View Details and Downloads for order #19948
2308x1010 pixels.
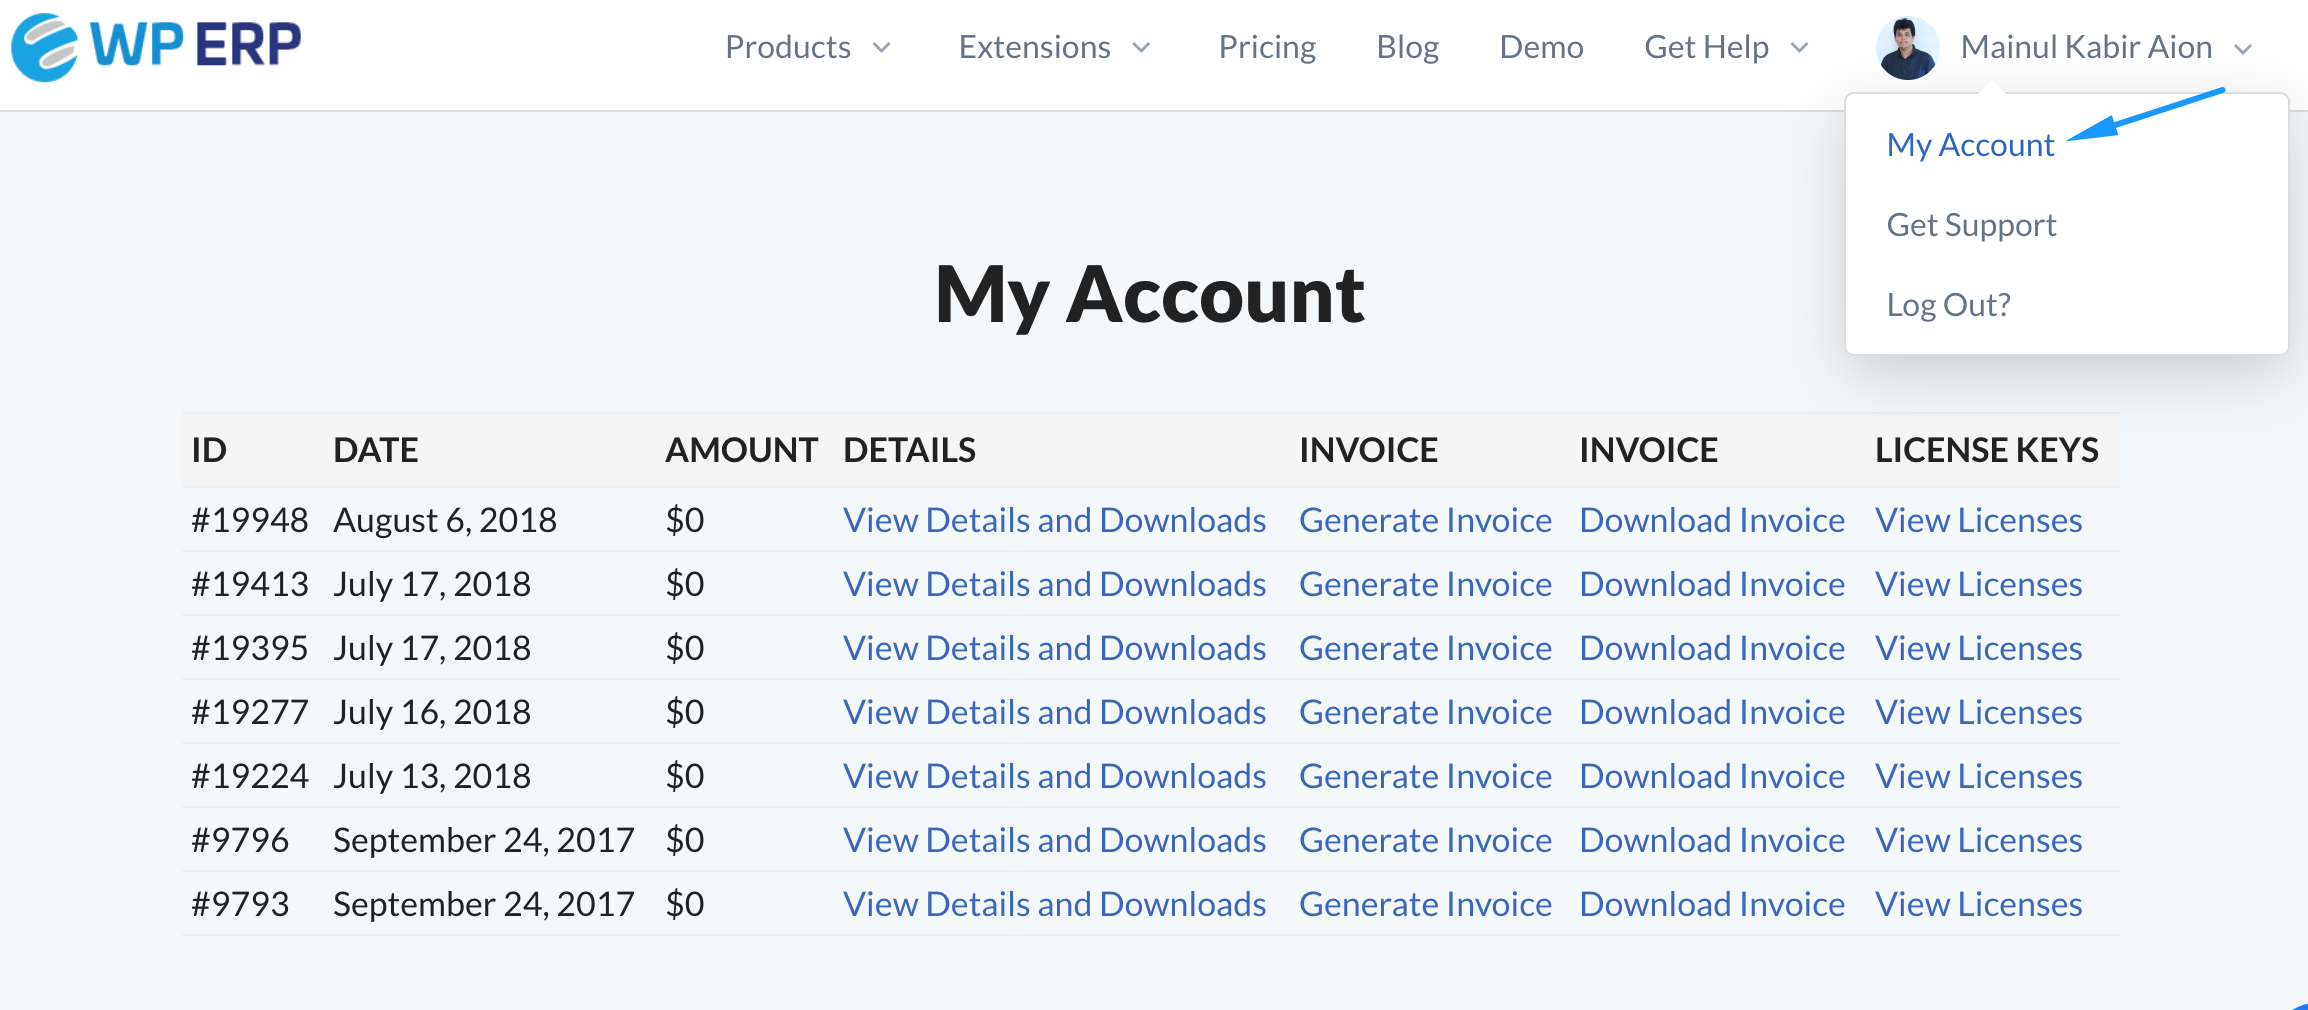point(1054,520)
